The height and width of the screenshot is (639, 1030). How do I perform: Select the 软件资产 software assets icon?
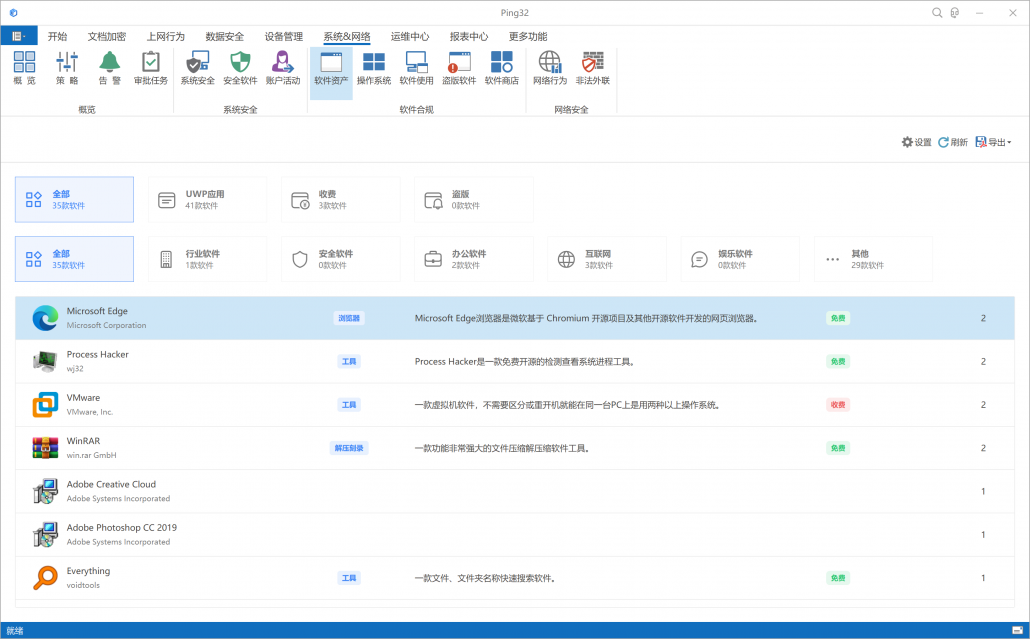pos(331,72)
